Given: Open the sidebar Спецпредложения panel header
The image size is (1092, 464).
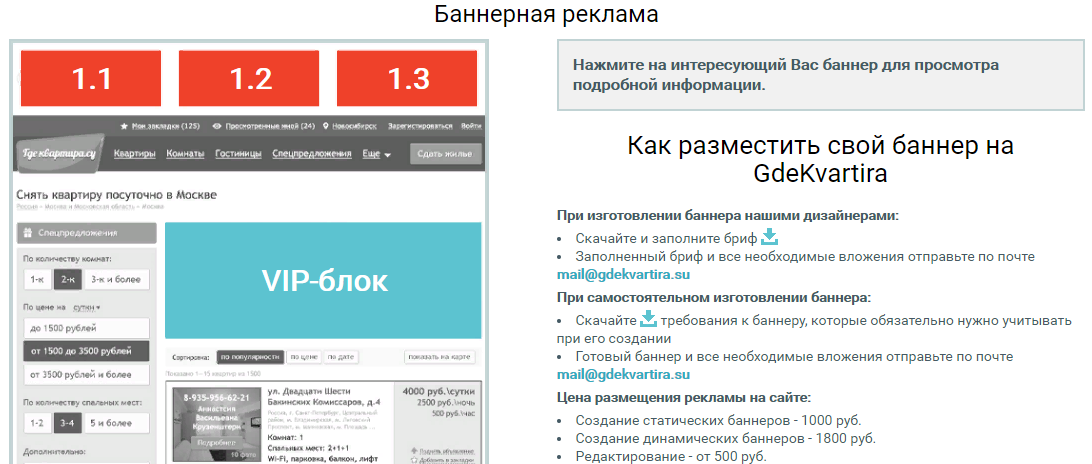Looking at the screenshot, I should tap(87, 233).
